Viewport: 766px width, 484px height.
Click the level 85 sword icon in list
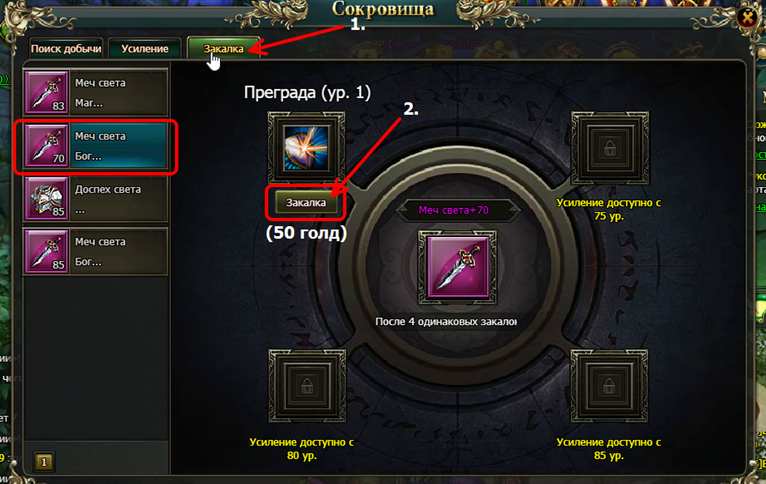click(x=46, y=251)
